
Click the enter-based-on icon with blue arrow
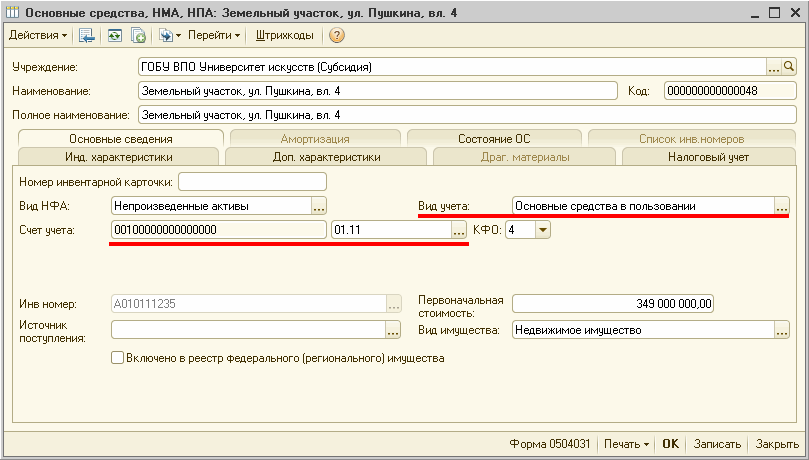(167, 35)
